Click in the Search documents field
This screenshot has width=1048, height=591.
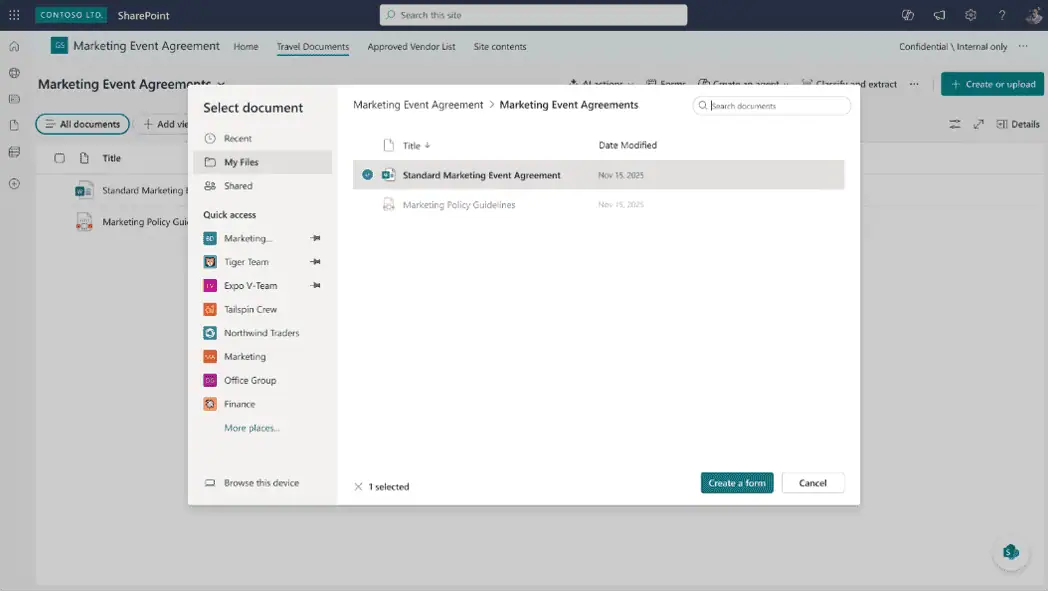(x=772, y=106)
